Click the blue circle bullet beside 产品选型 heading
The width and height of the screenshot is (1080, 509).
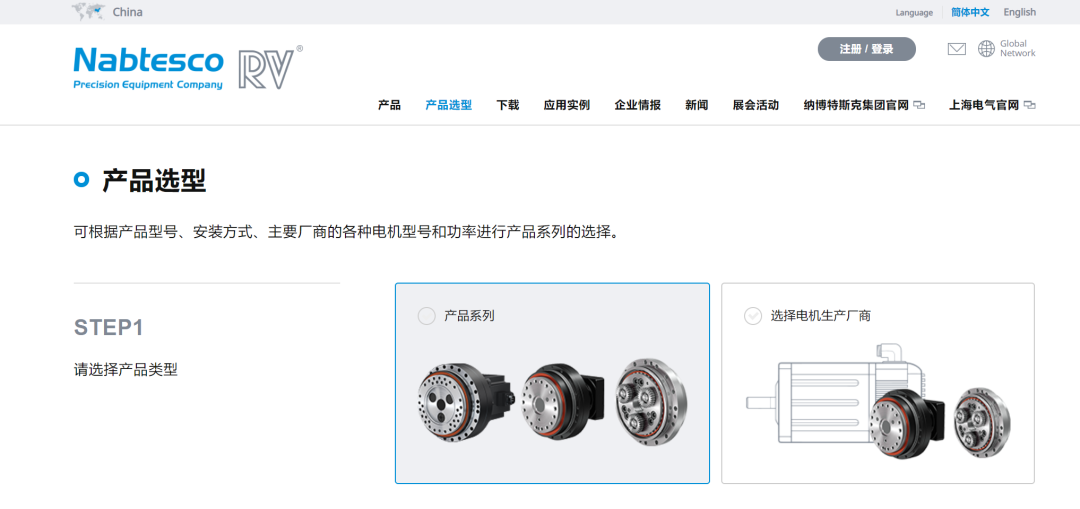[81, 180]
